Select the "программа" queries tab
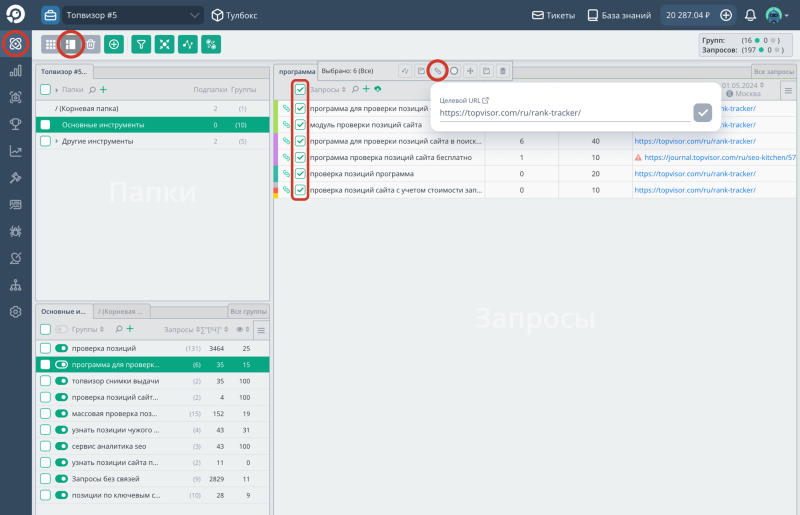 [296, 71]
